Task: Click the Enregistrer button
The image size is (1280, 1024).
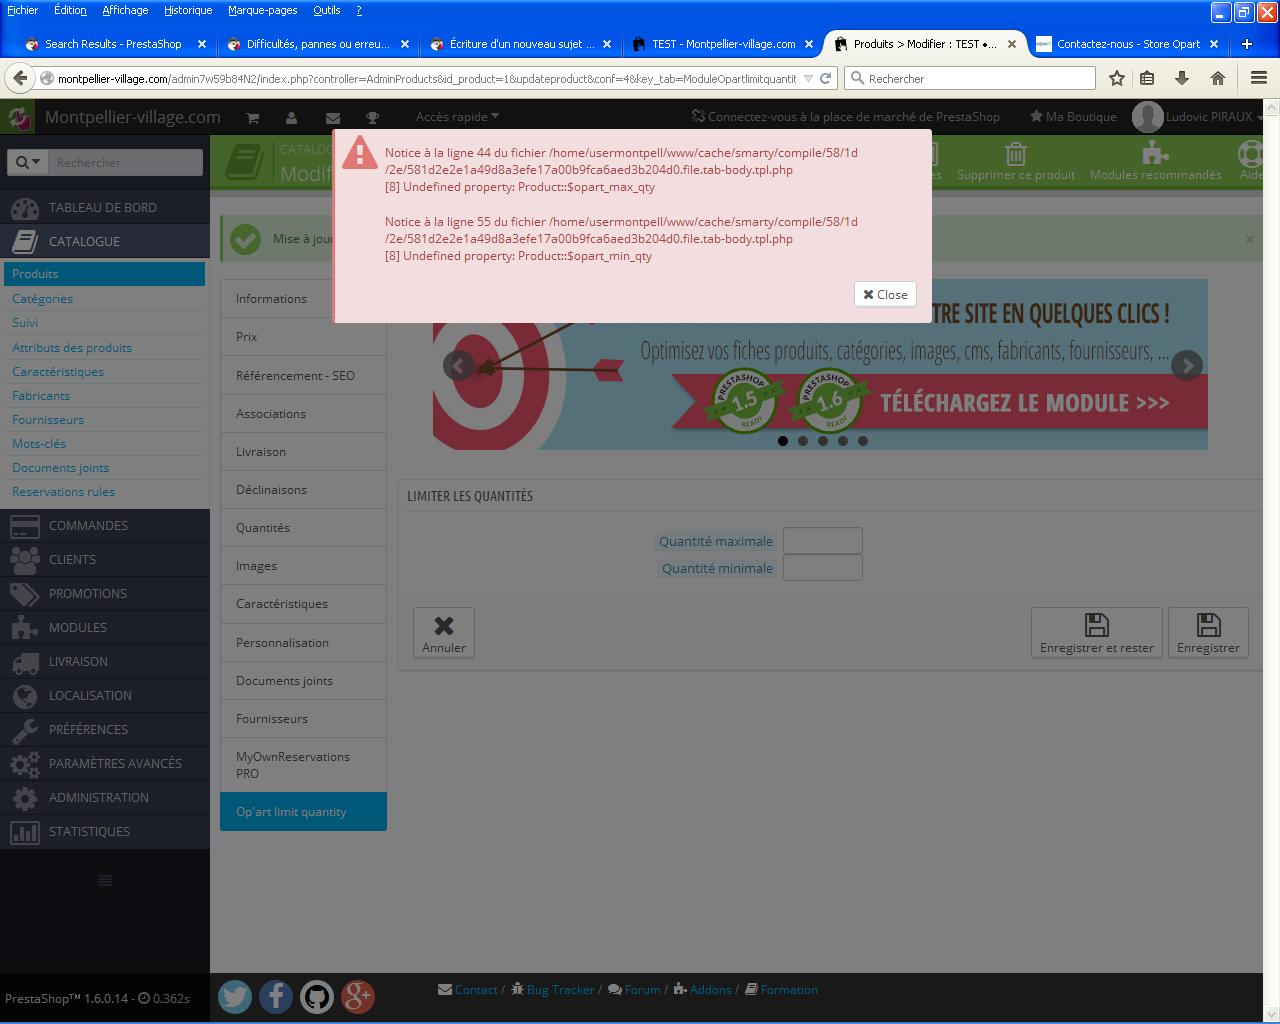Action: click(1208, 633)
